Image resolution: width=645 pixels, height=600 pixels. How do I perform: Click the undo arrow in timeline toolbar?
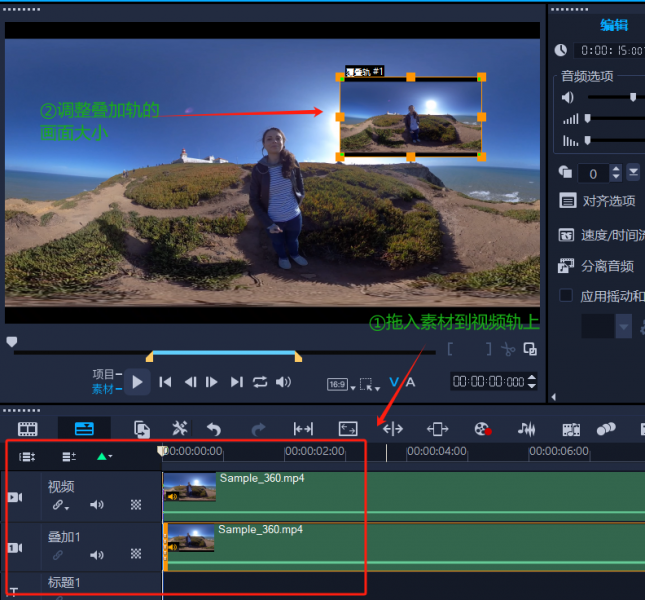coord(213,429)
